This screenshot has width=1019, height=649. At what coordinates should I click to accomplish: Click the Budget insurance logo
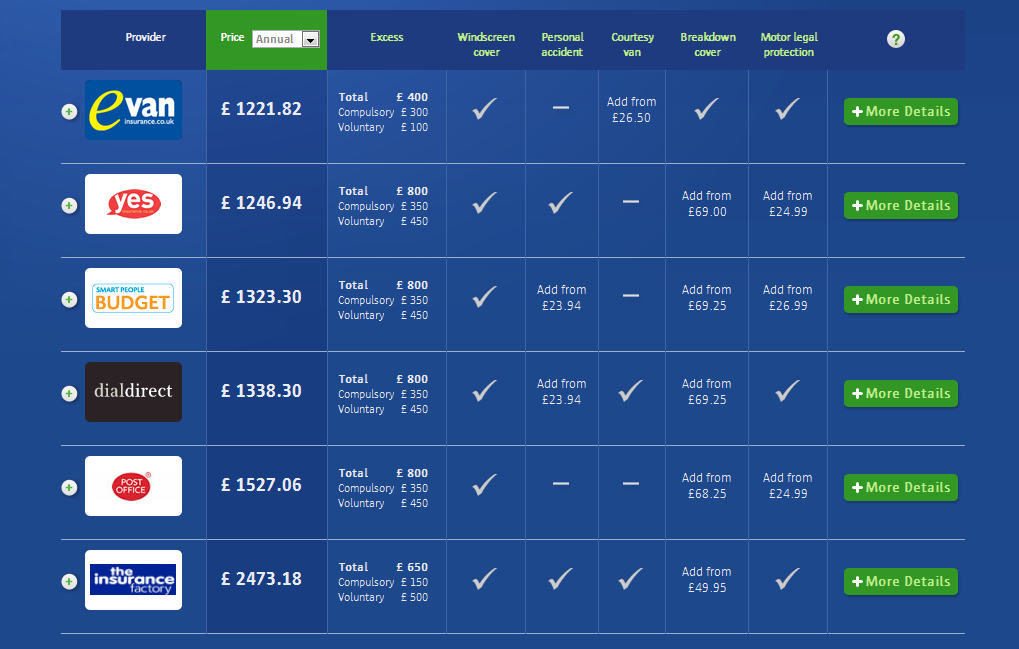(x=133, y=298)
